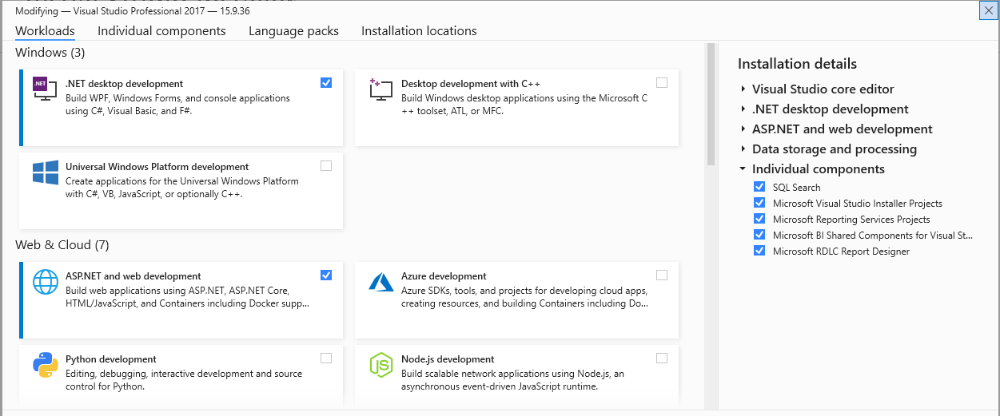Enable the Python development checkbox
1000x416 pixels.
[326, 358]
